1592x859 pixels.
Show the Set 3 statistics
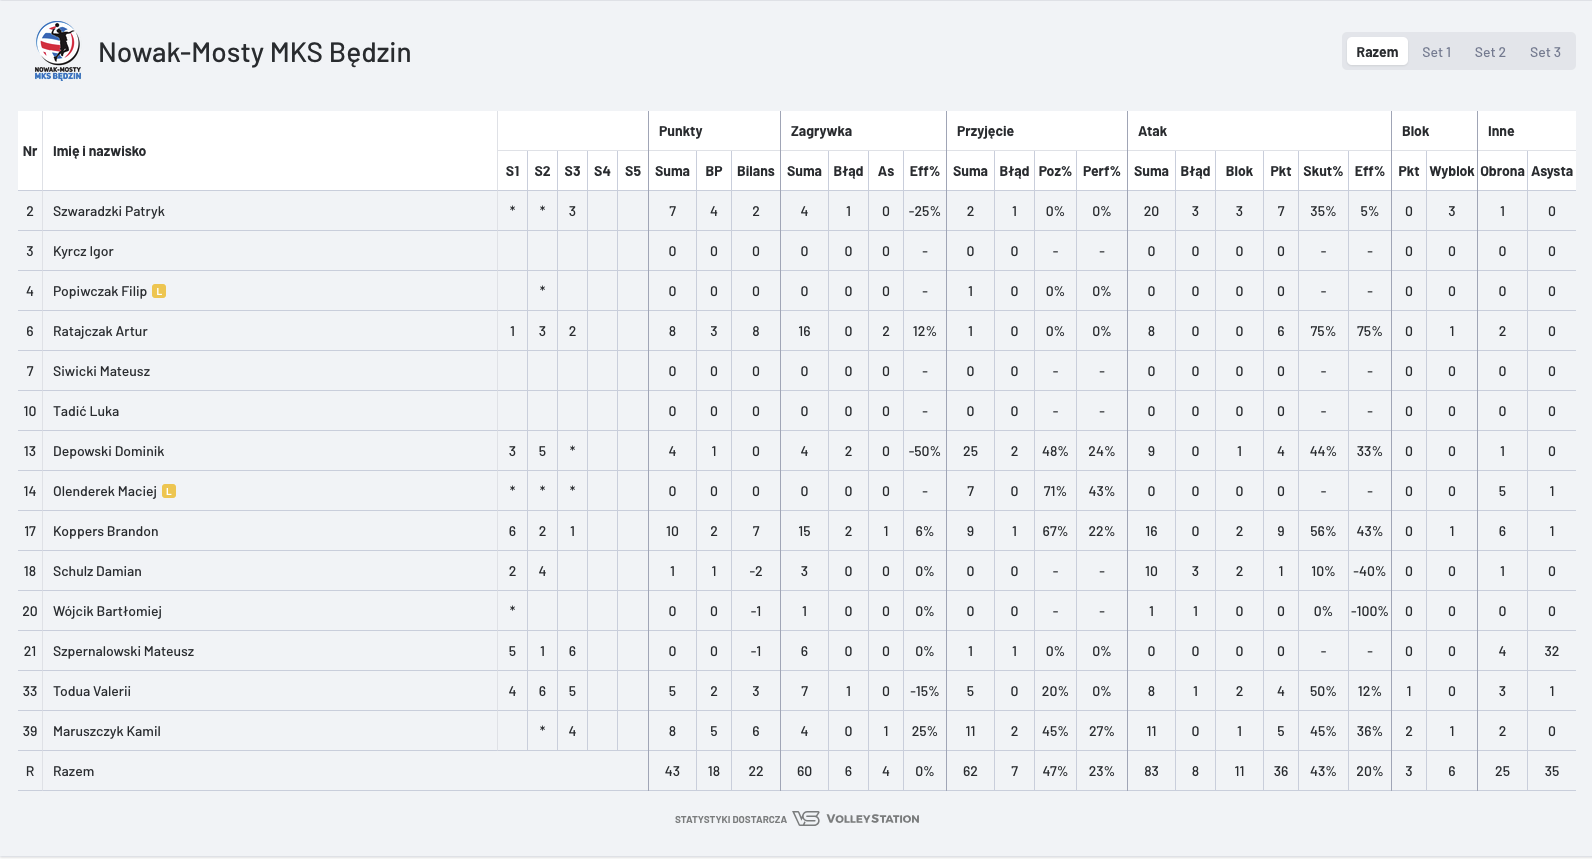point(1545,52)
